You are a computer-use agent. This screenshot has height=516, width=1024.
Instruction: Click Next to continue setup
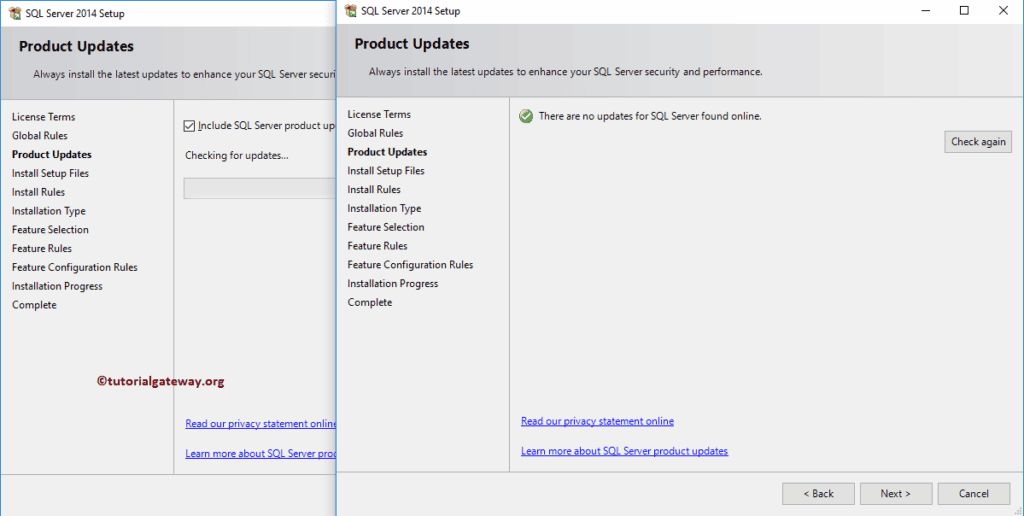895,494
